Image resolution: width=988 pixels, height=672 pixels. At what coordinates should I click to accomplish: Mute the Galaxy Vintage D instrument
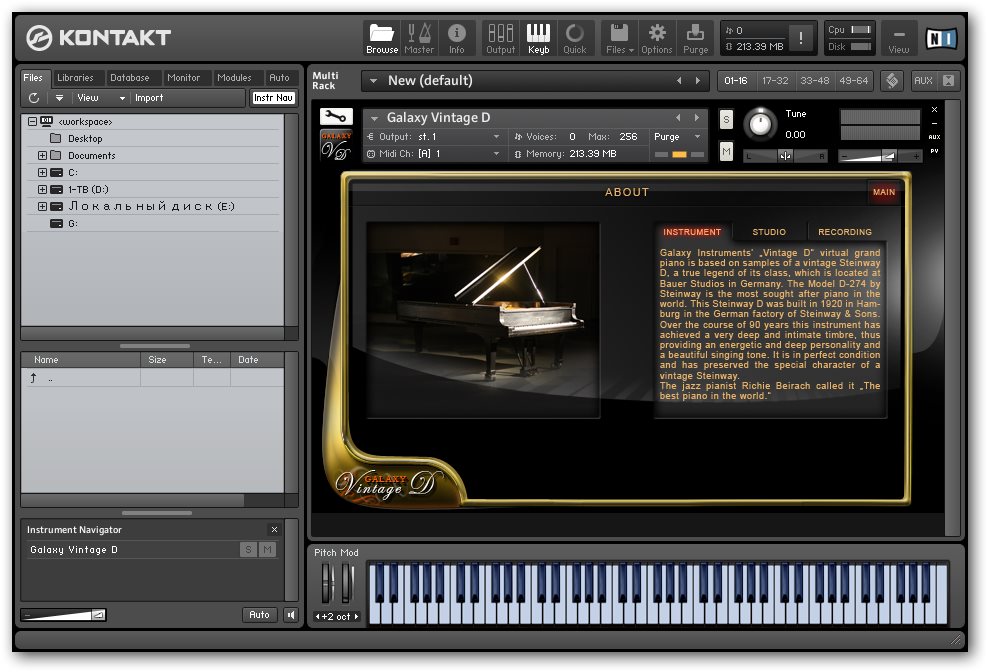(726, 151)
